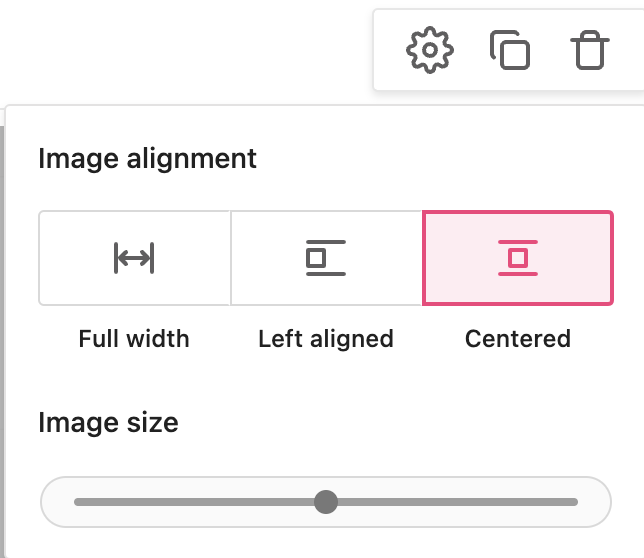Screen dimensions: 644x558
Task: Select the Centered alignment icon
Action: [x=518, y=258]
